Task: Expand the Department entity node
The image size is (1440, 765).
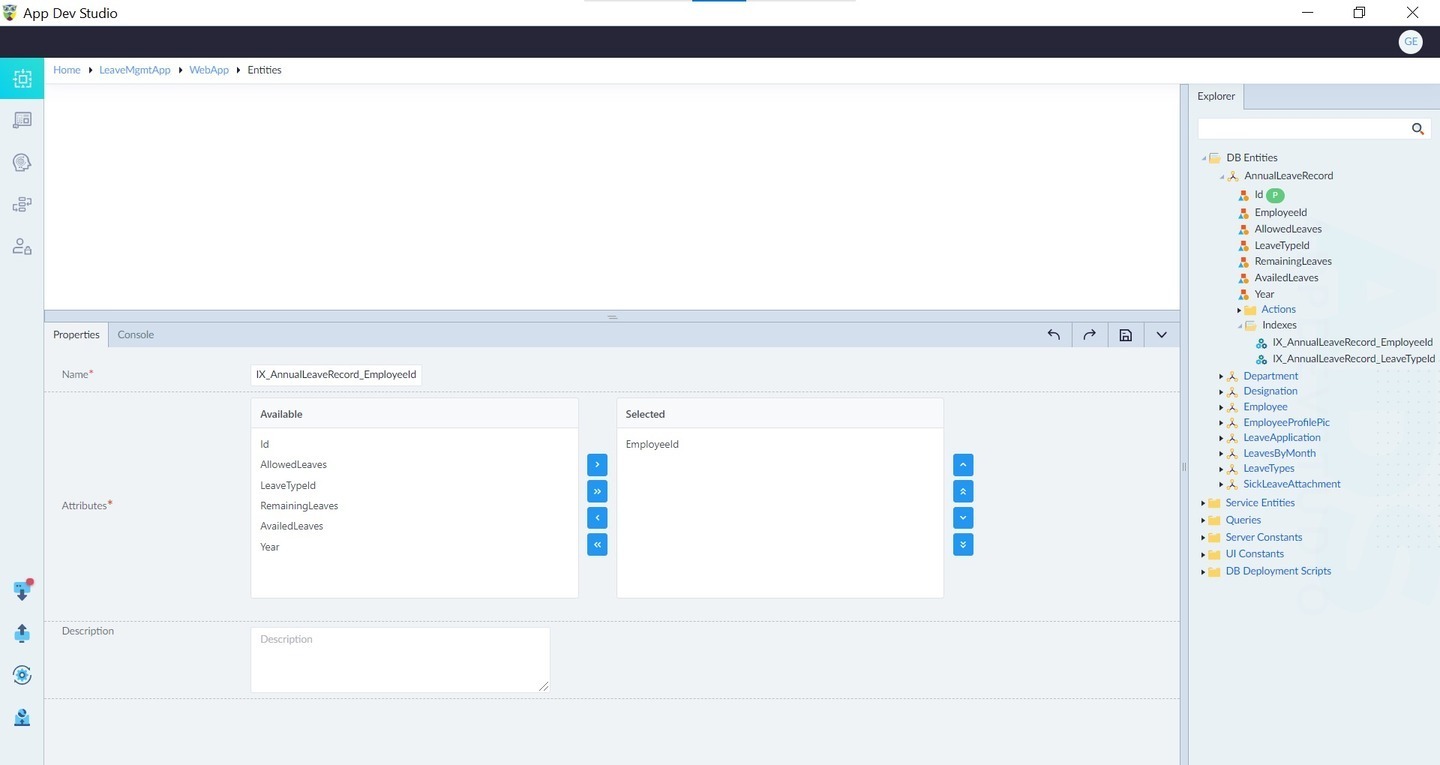Action: [1221, 376]
